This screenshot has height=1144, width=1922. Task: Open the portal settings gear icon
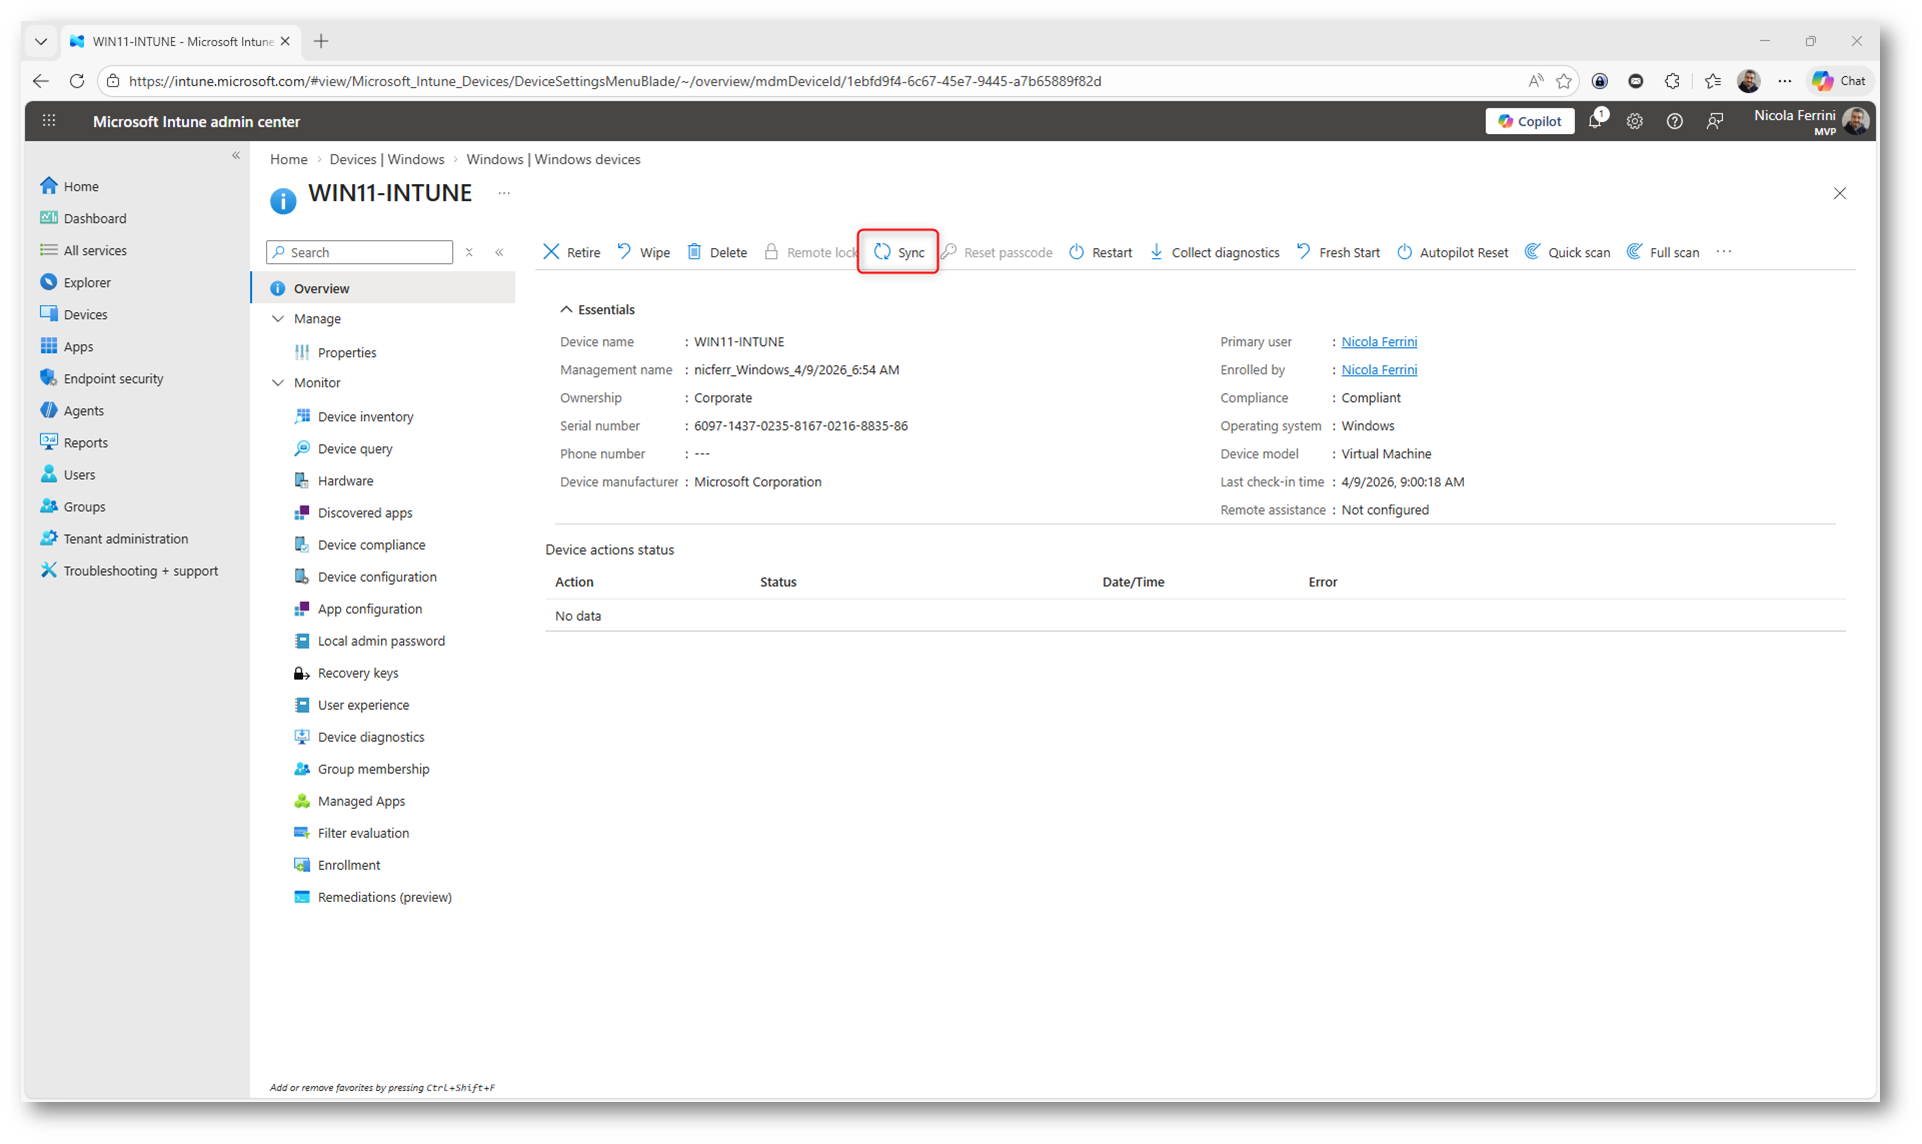[1634, 121]
